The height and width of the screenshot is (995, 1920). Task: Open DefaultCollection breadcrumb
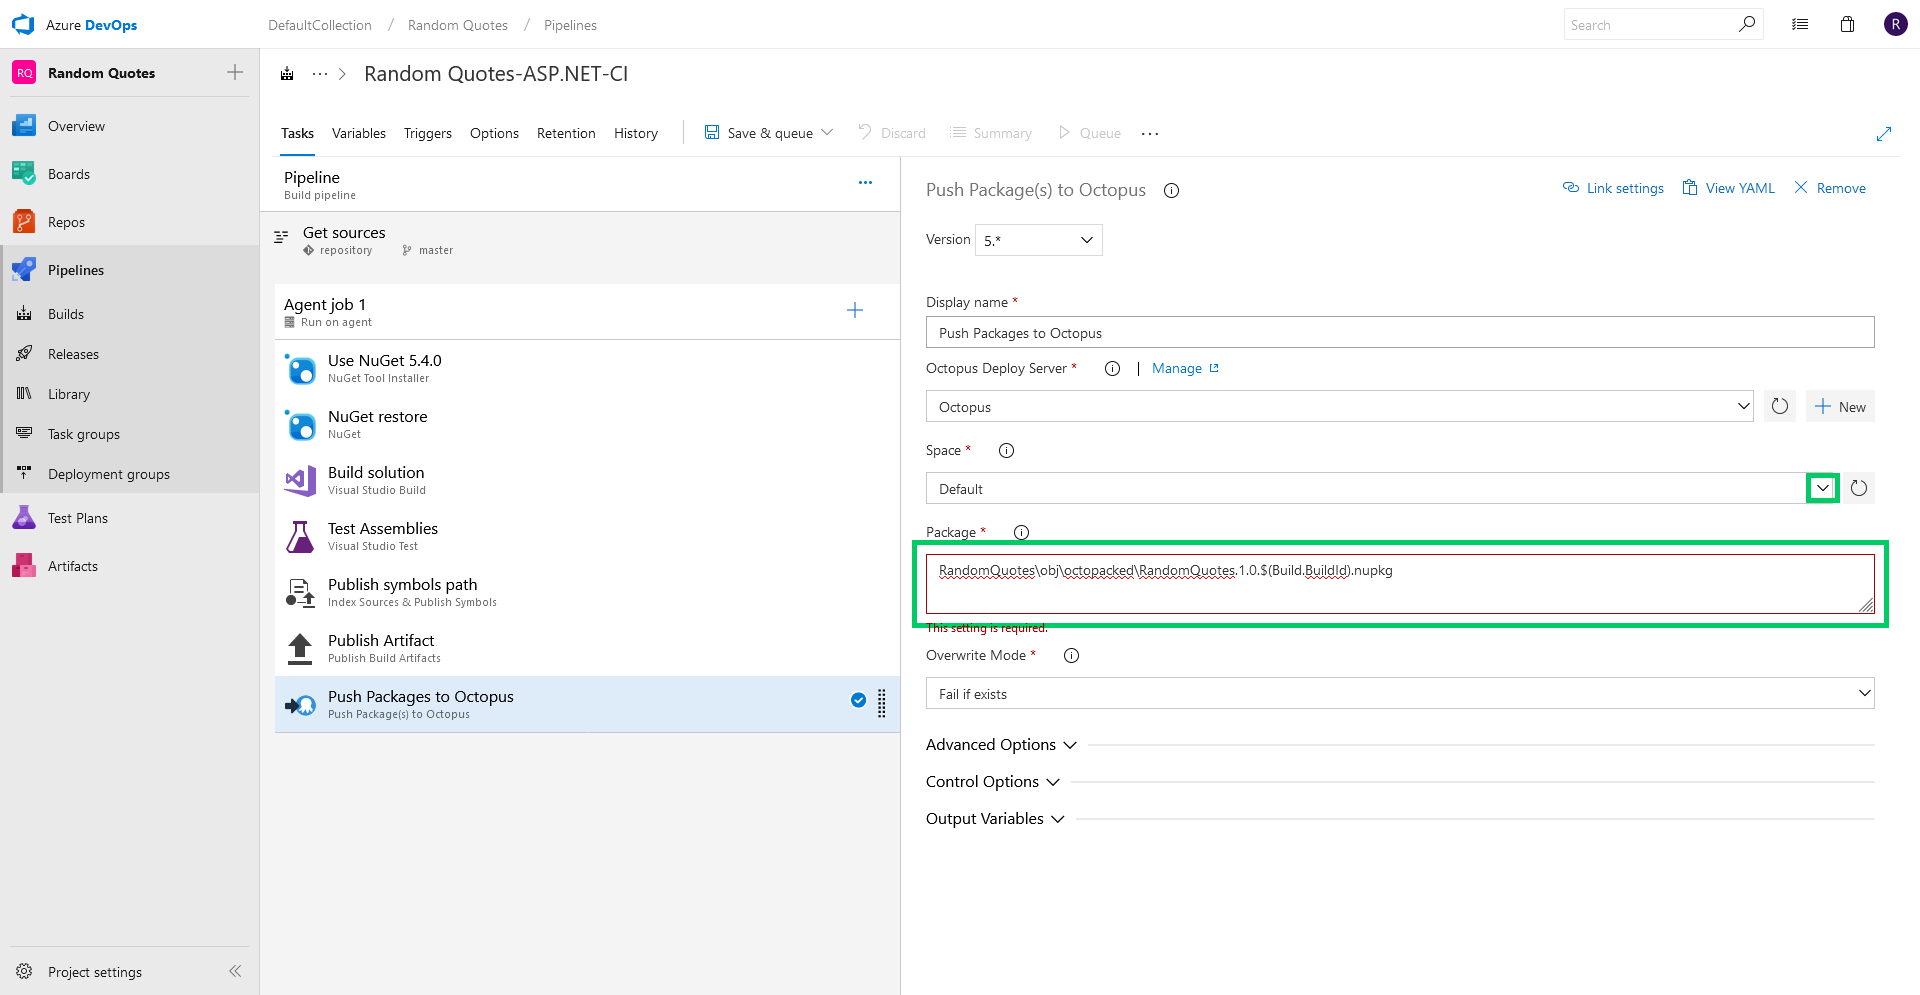click(320, 25)
